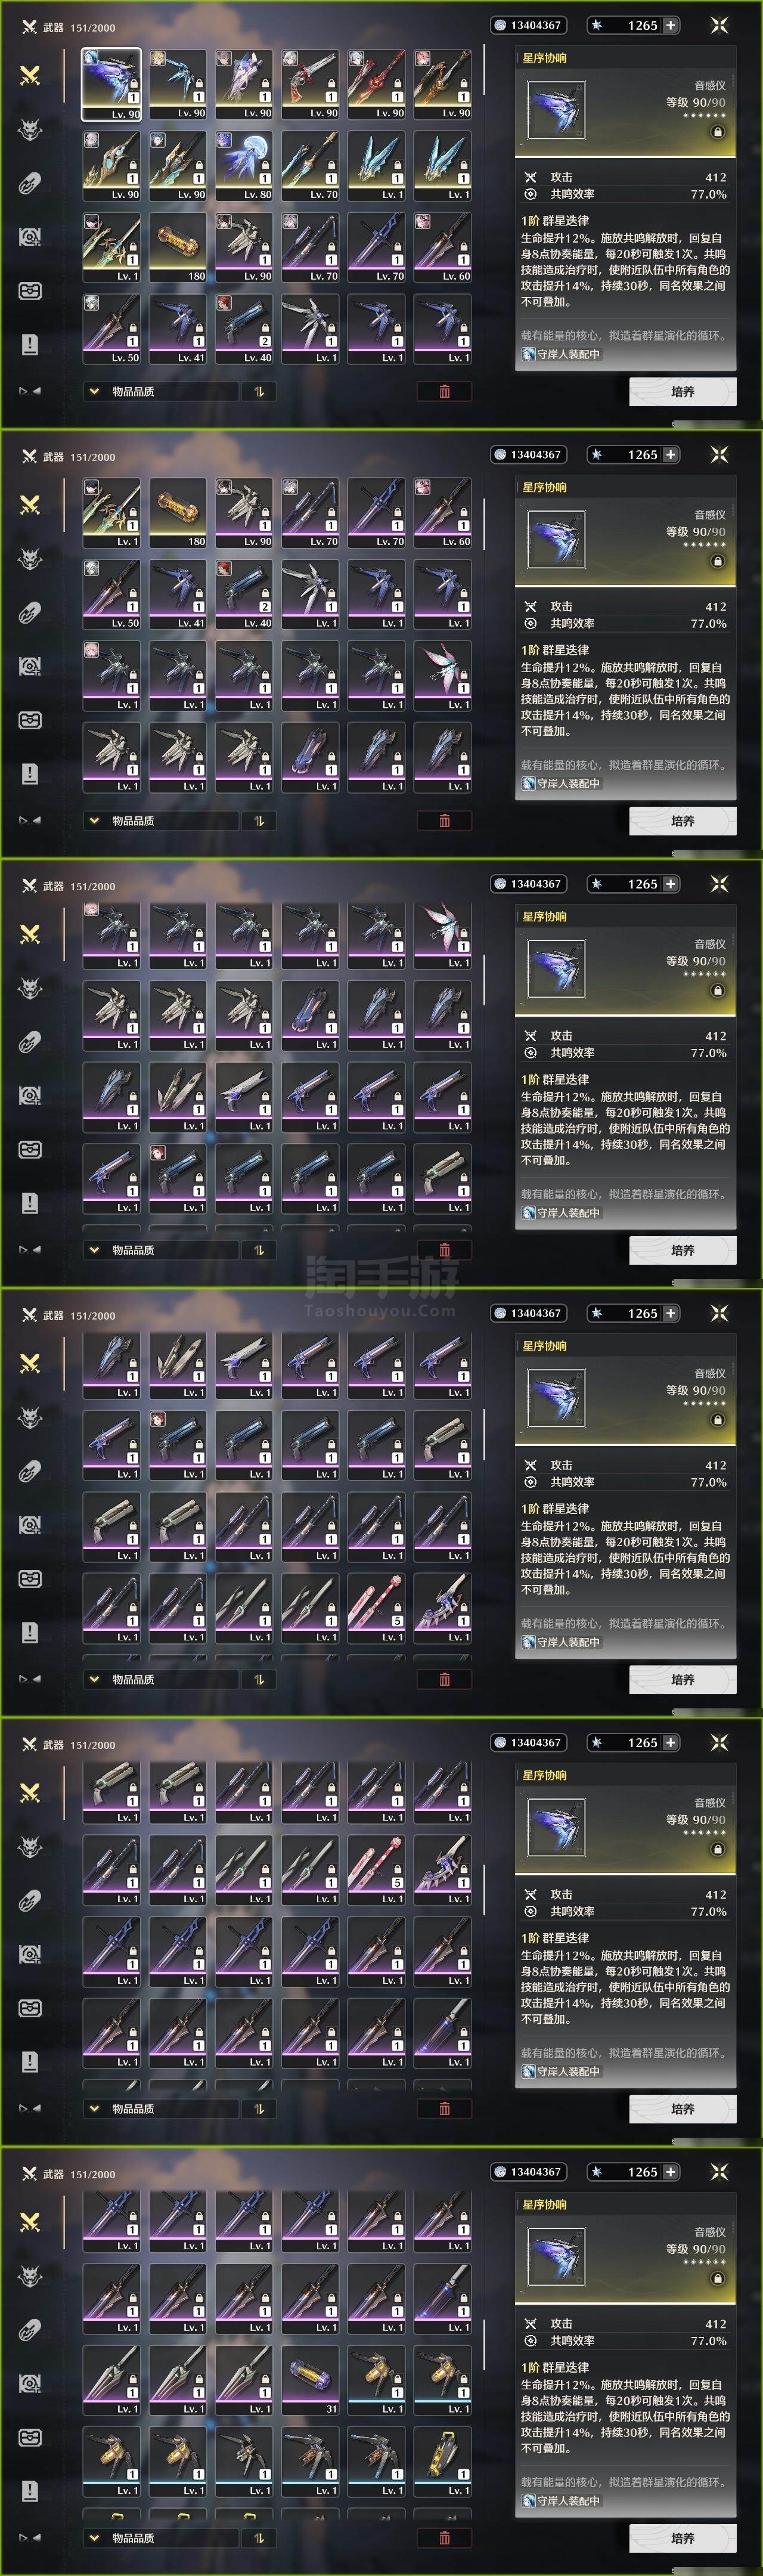Expand the bottommost 物品品质 sort dropdown

[160, 2537]
